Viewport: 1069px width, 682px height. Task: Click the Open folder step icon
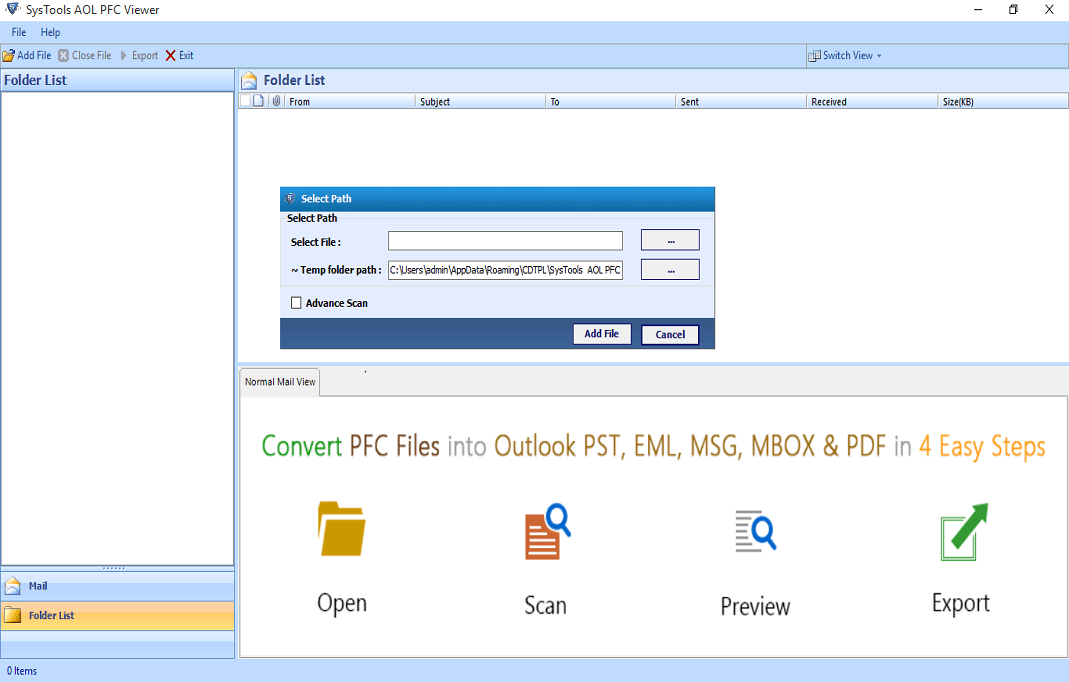tap(342, 529)
